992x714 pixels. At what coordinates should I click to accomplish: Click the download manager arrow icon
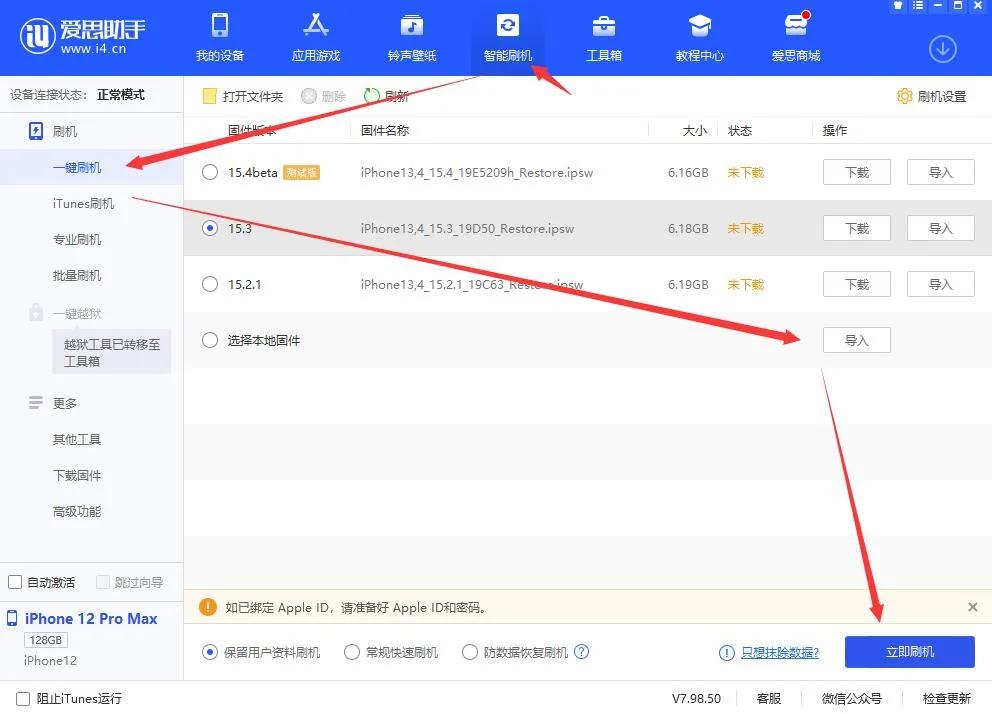[942, 48]
